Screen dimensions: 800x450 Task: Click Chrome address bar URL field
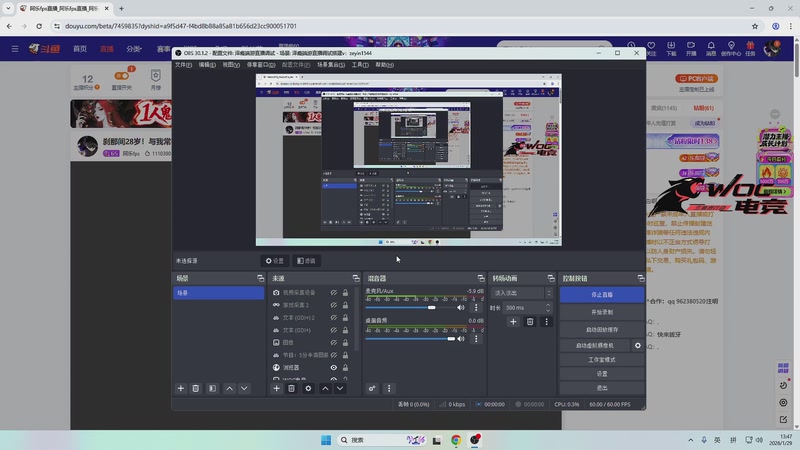point(401,26)
